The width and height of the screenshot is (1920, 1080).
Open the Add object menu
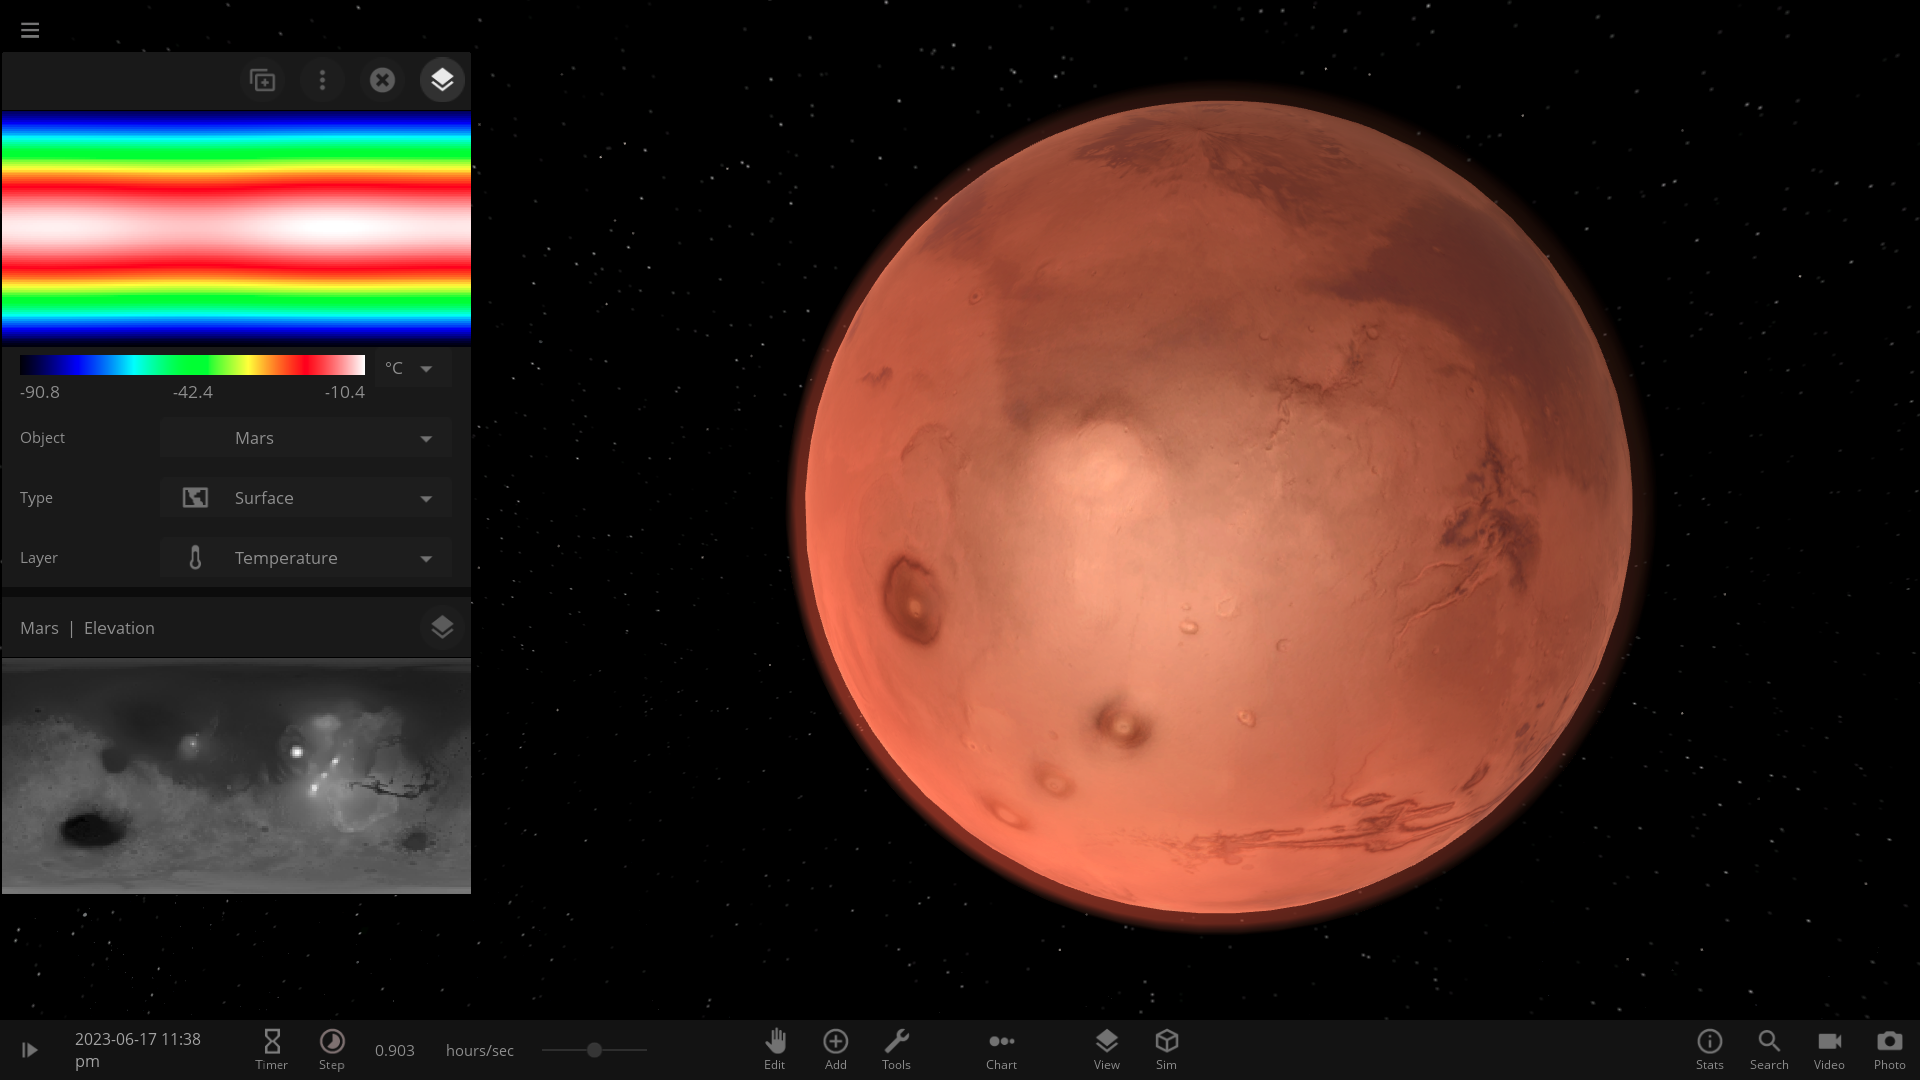coord(836,1049)
